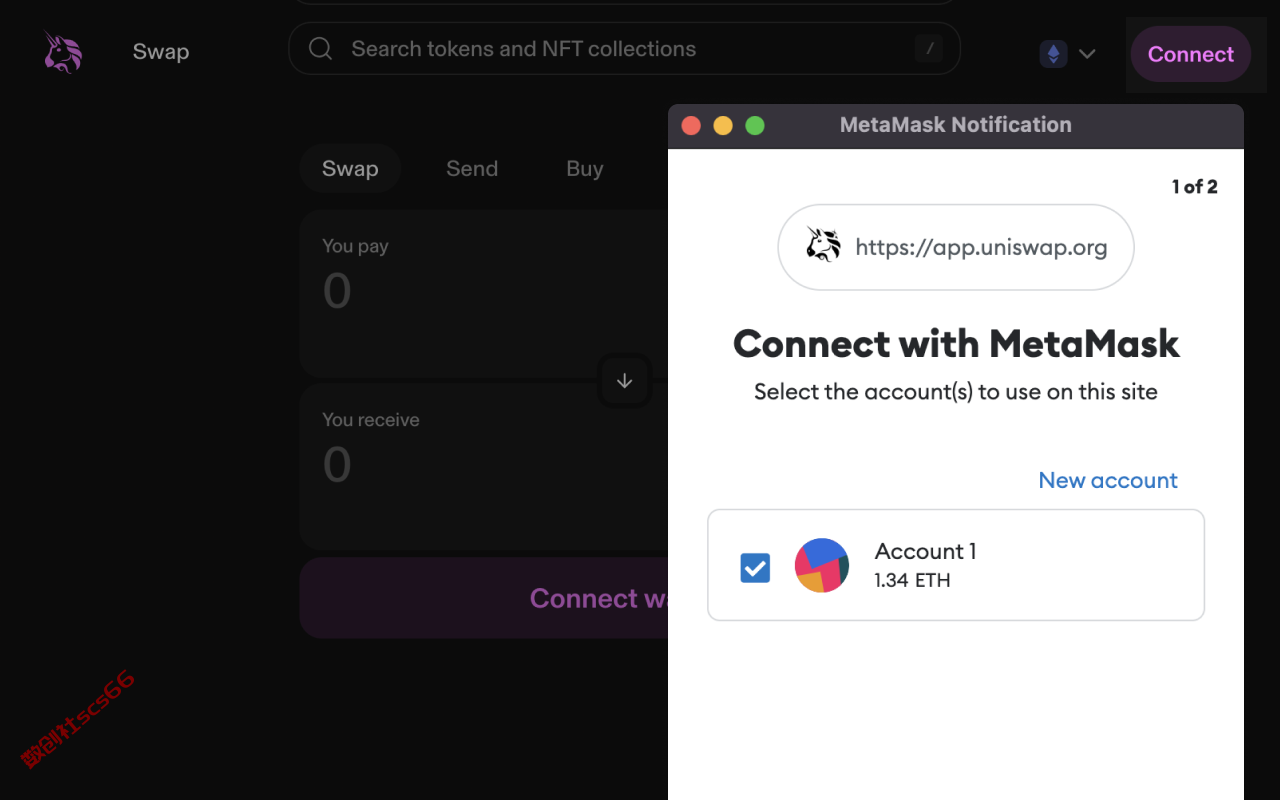This screenshot has width=1280, height=800.
Task: Focus the token and NFT search field
Action: [x=624, y=49]
